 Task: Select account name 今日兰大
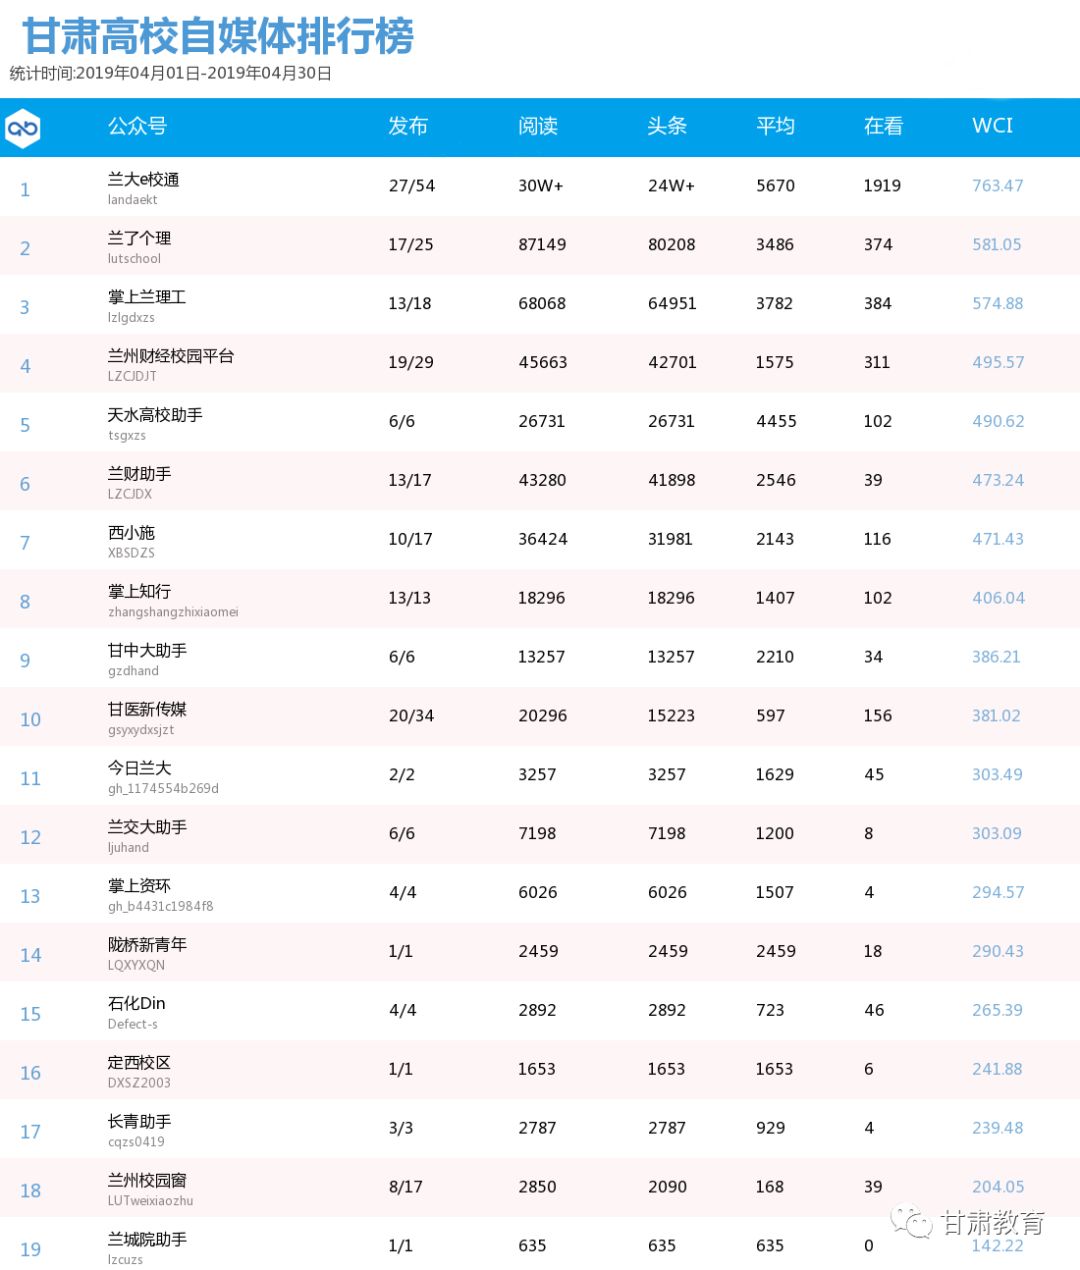pos(139,769)
